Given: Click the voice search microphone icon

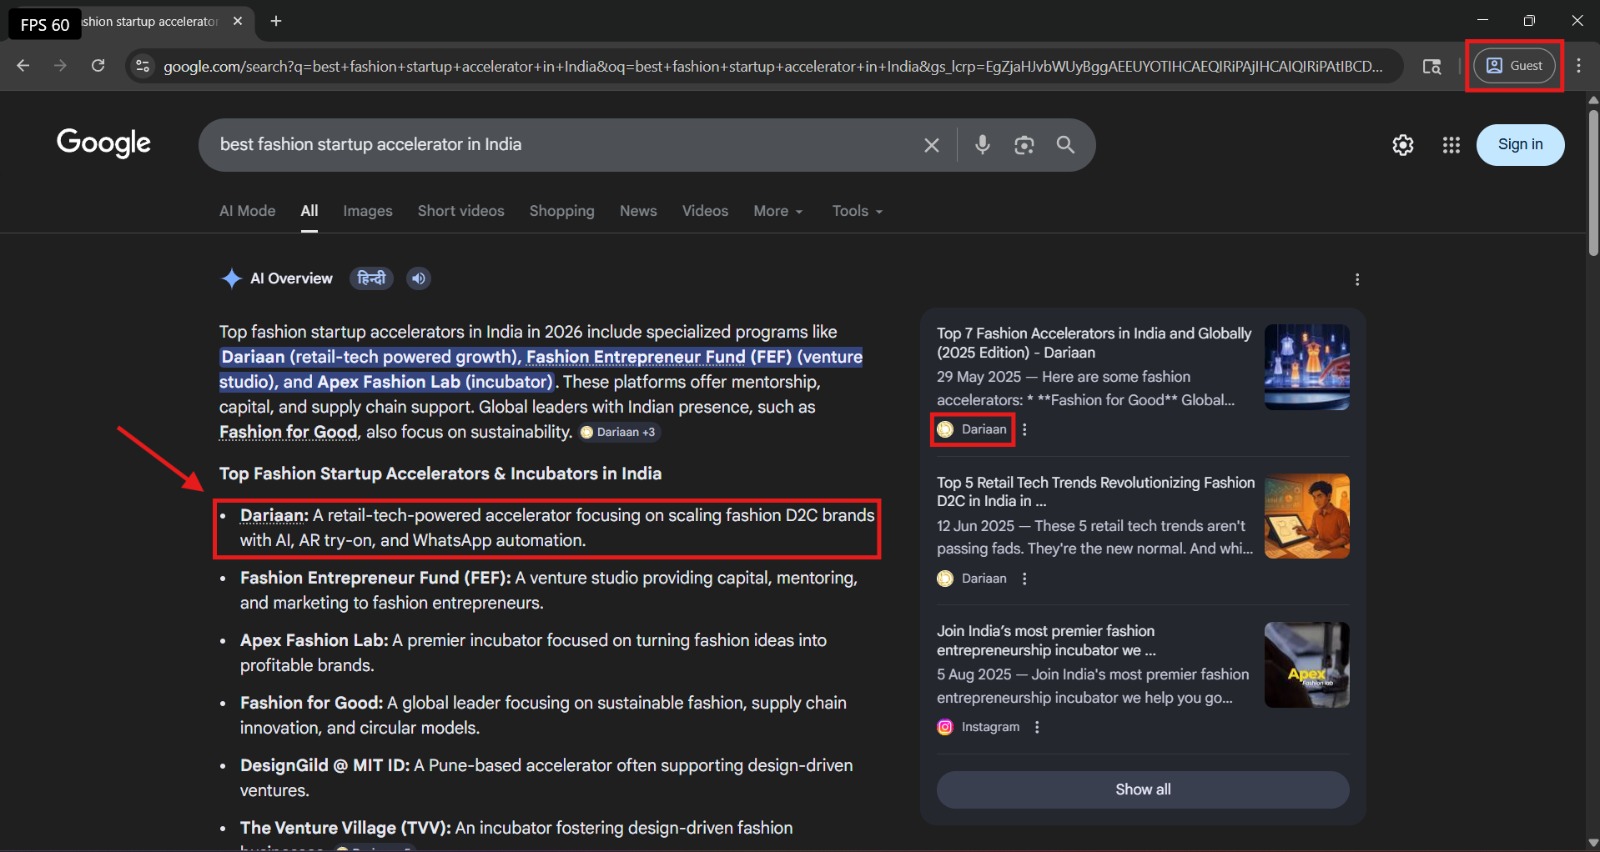Looking at the screenshot, I should [x=982, y=145].
